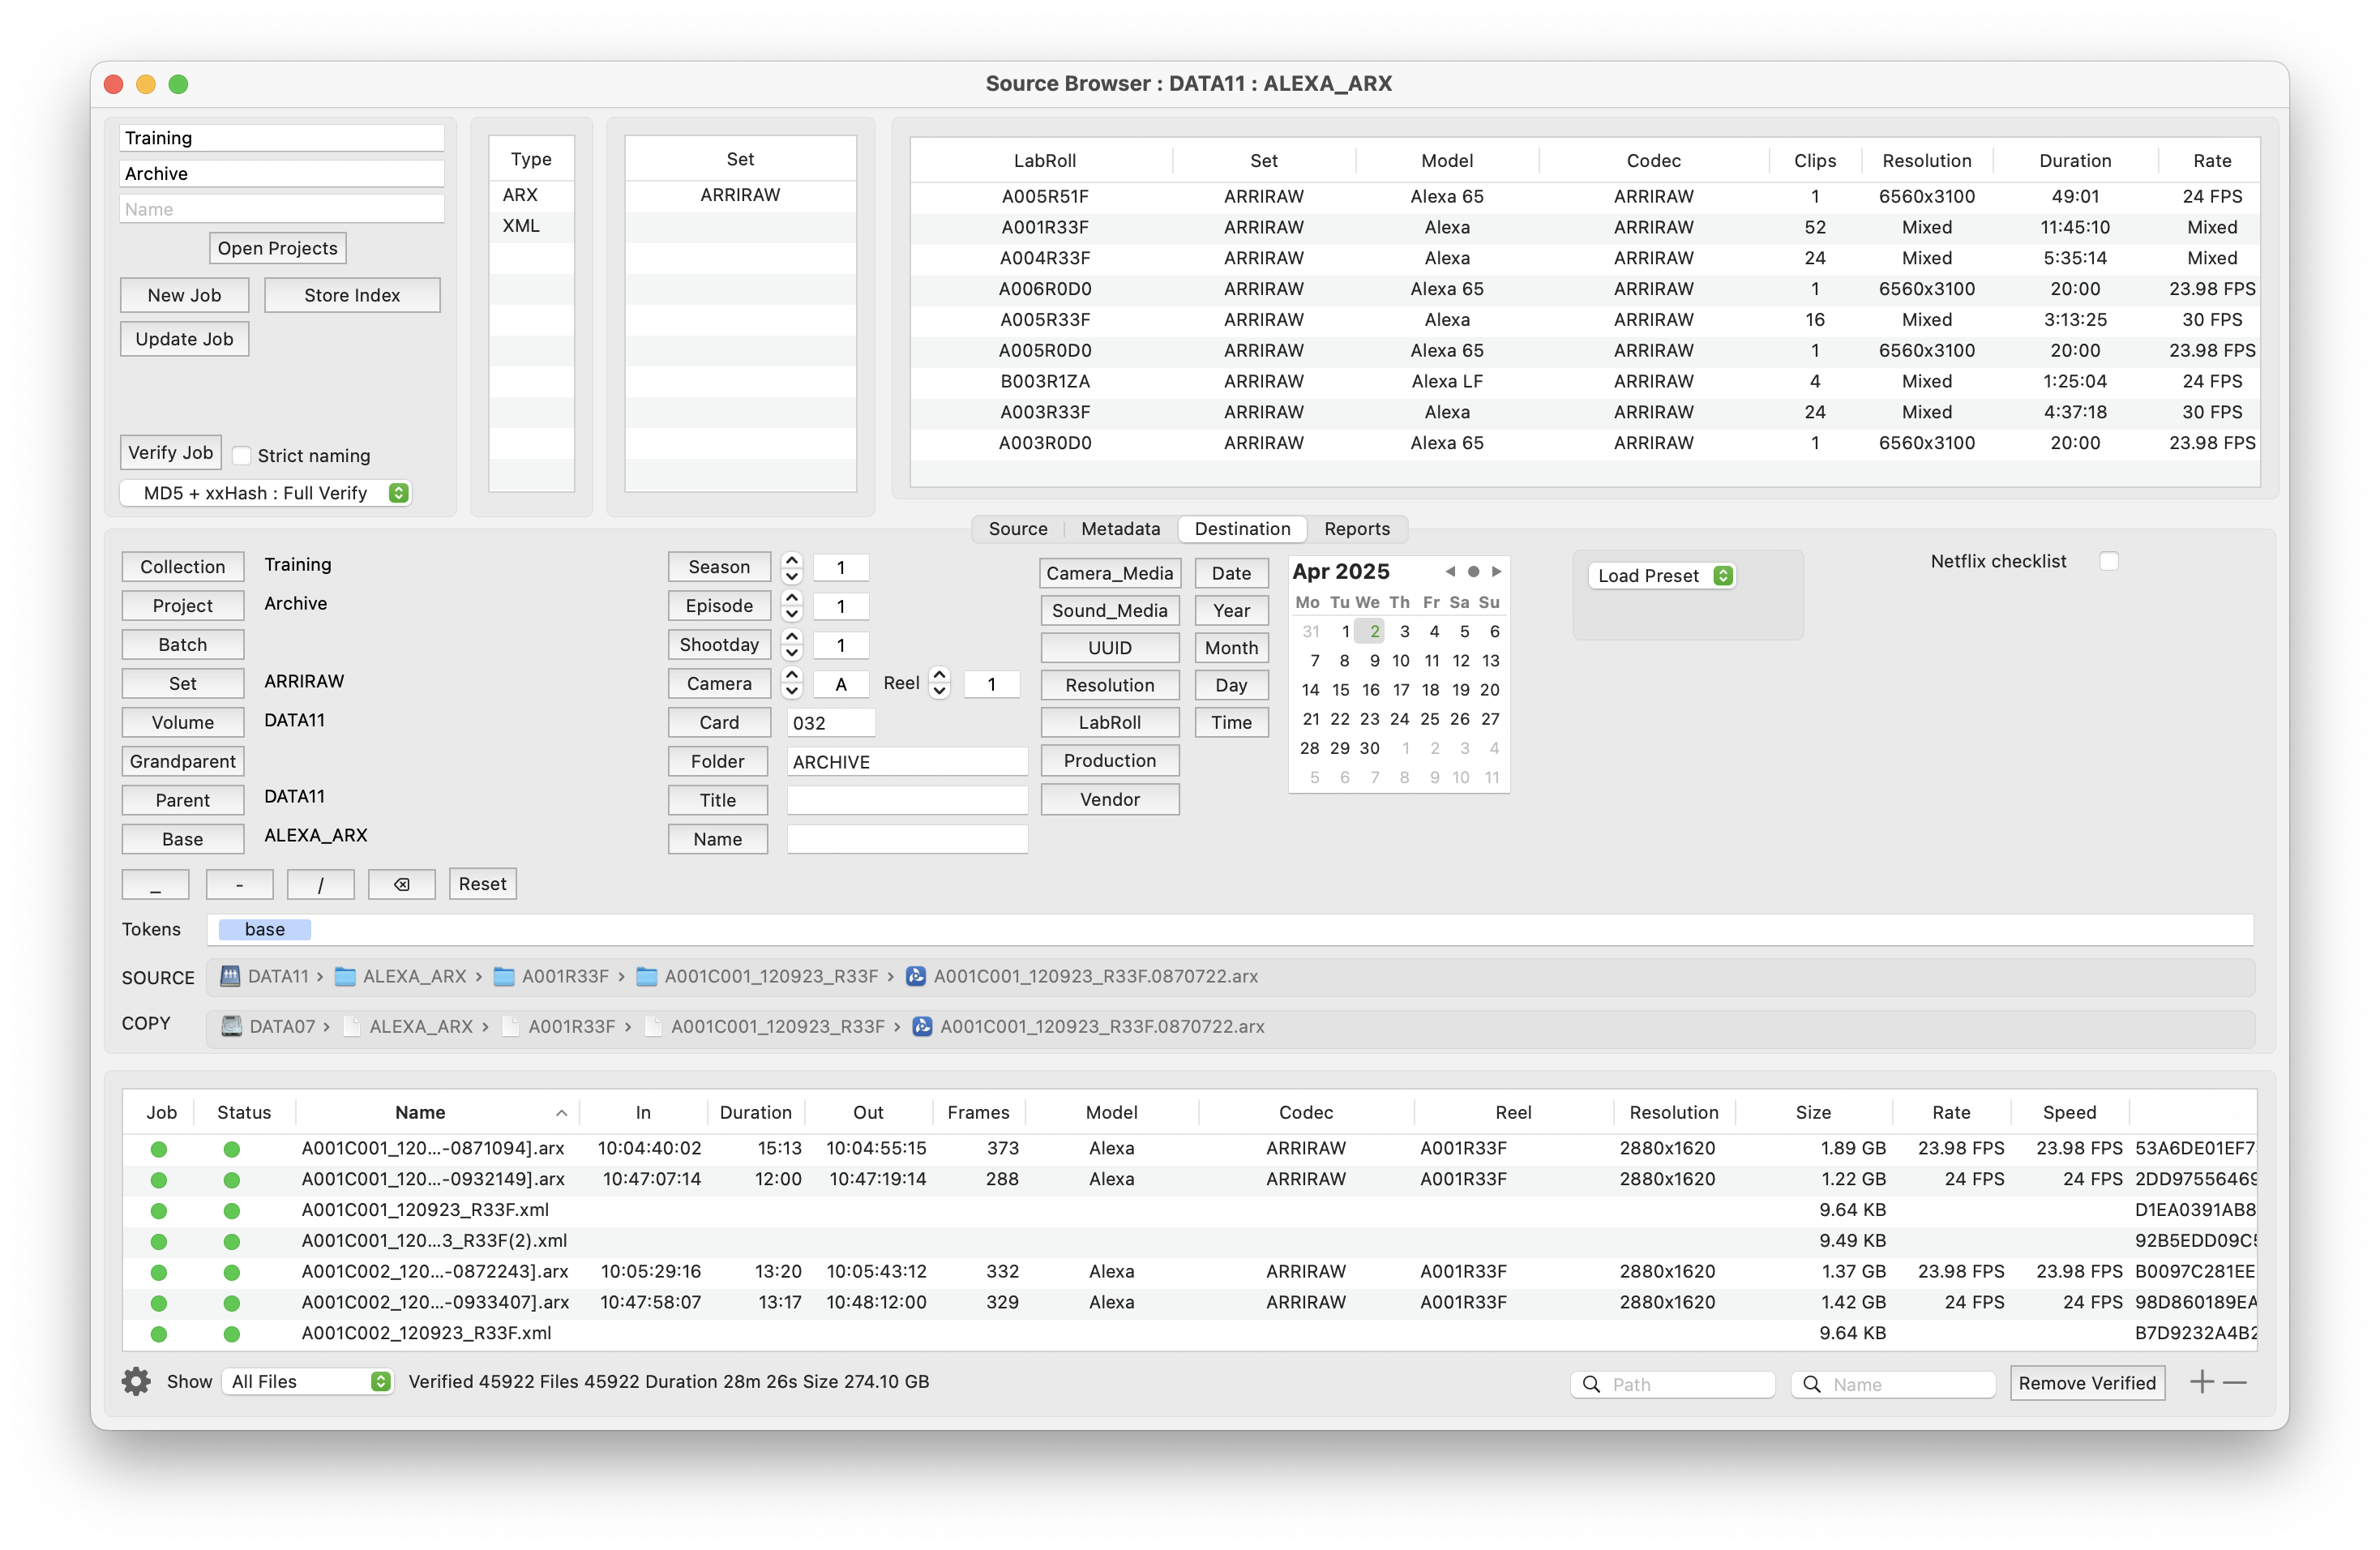Insert underscore separator token
Viewport: 2380px width, 1550px height.
[x=155, y=884]
